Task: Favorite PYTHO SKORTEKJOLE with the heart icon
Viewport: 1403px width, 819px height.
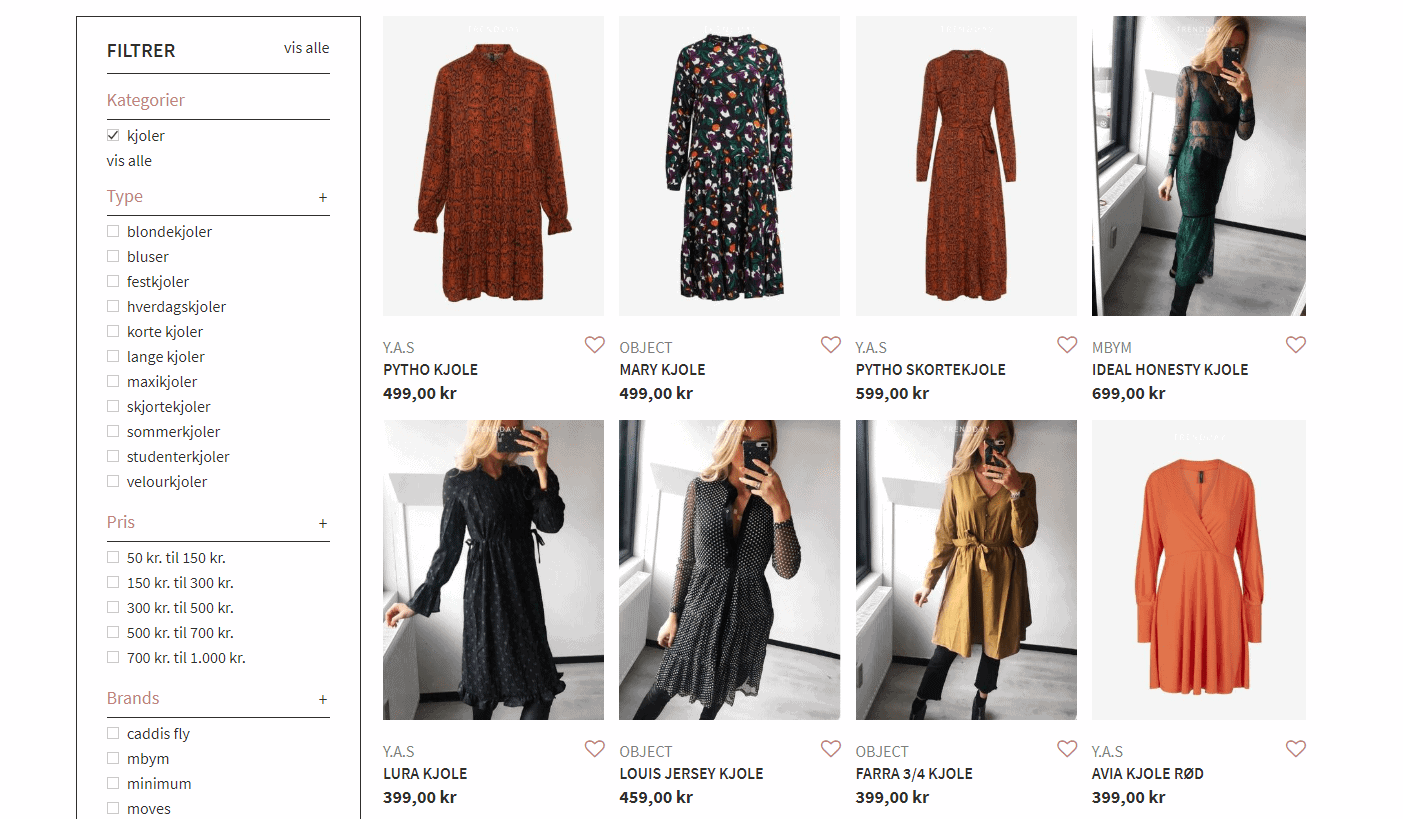Action: [1067, 344]
